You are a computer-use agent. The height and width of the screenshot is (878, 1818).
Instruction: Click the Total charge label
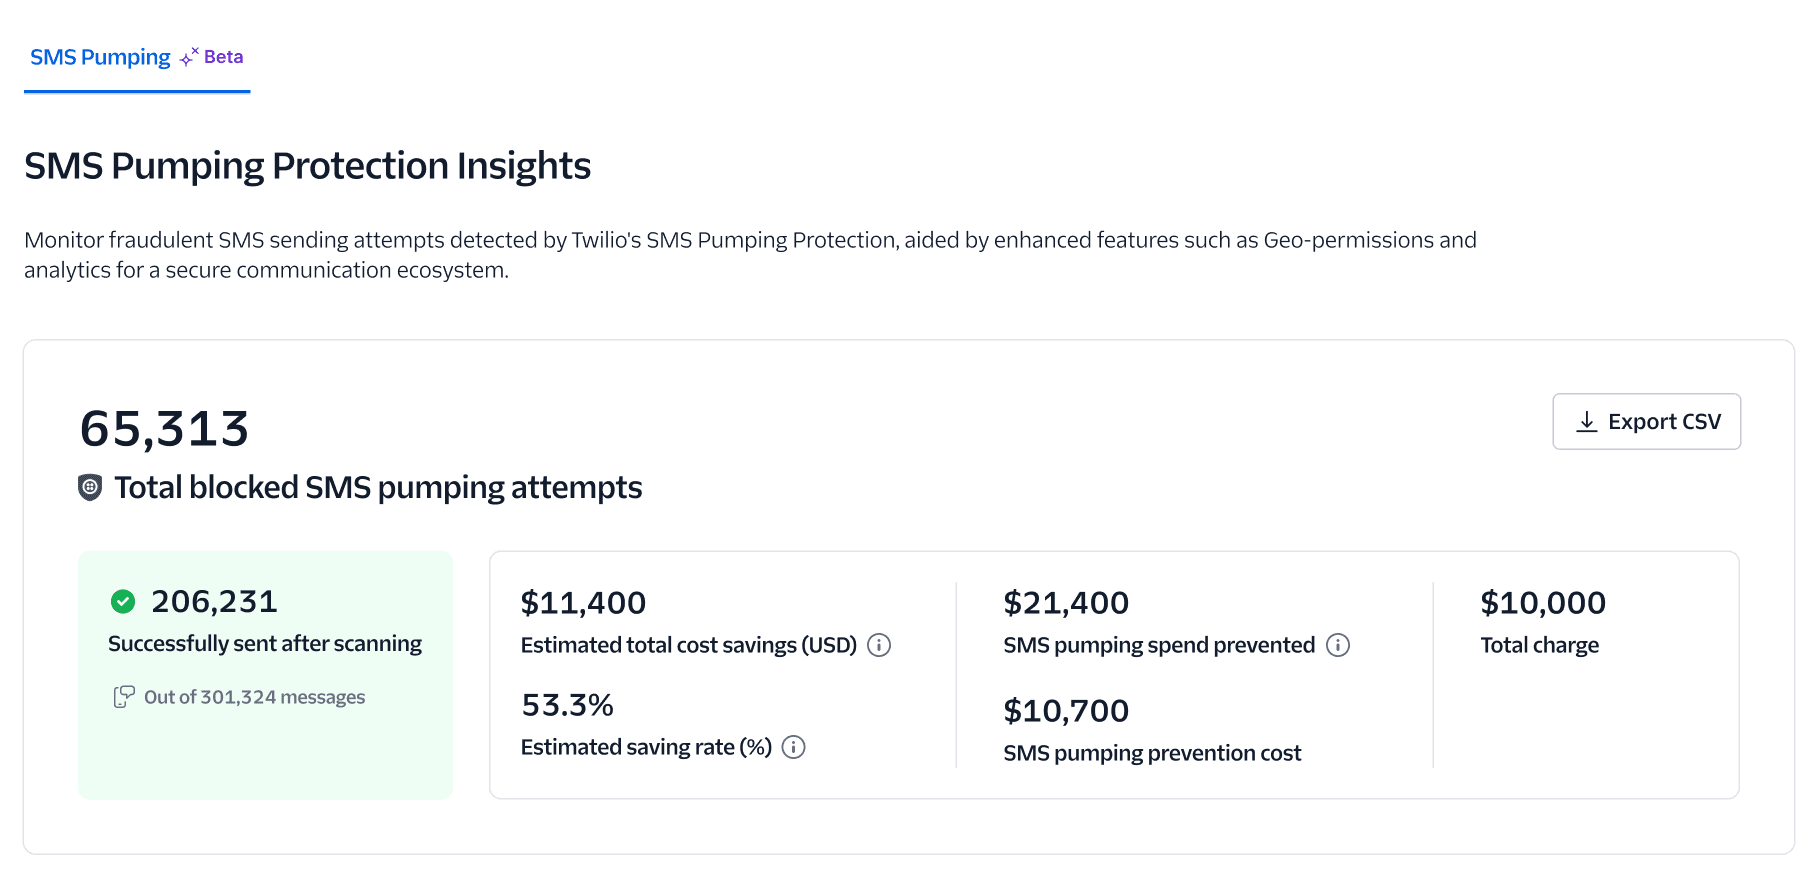(1539, 646)
